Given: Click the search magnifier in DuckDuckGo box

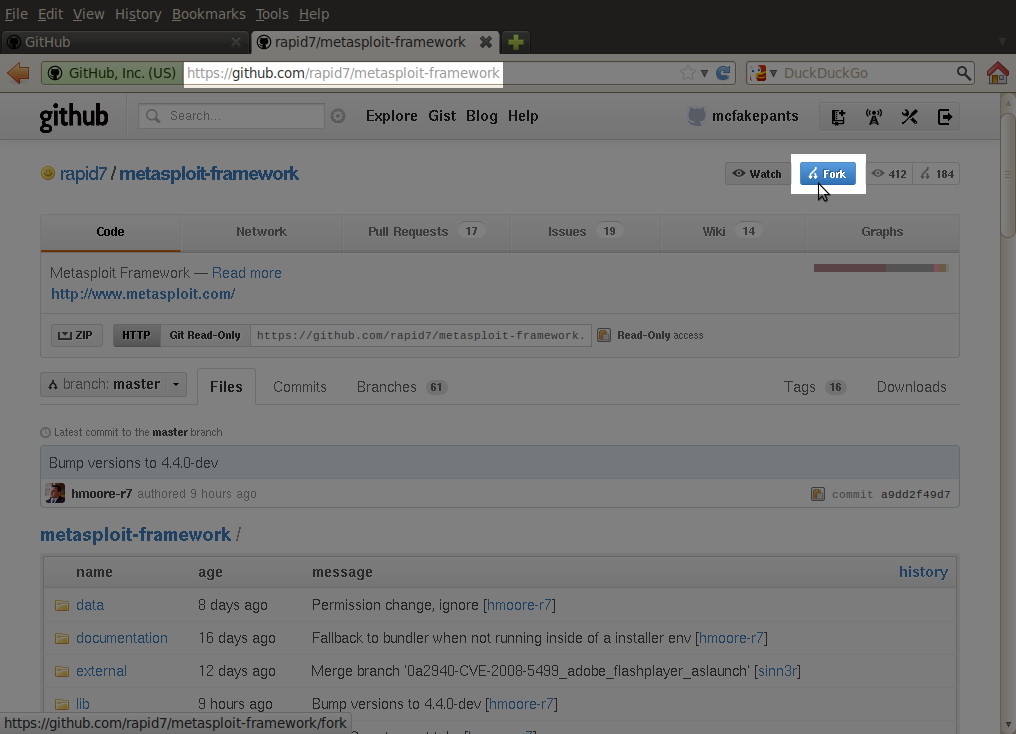Looking at the screenshot, I should (x=964, y=73).
